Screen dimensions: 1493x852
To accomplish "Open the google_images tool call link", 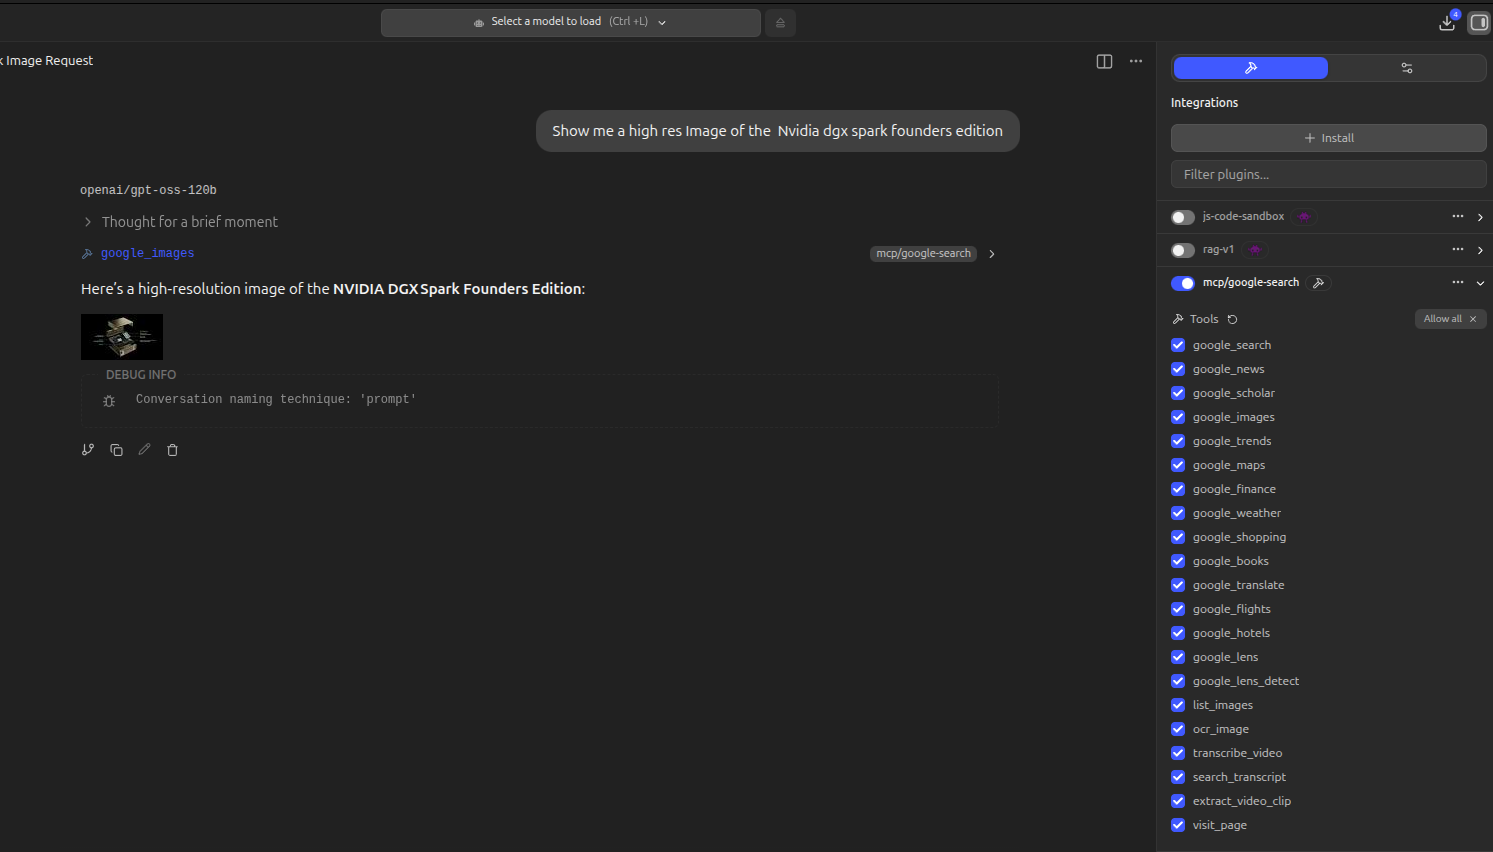I will coord(147,254).
